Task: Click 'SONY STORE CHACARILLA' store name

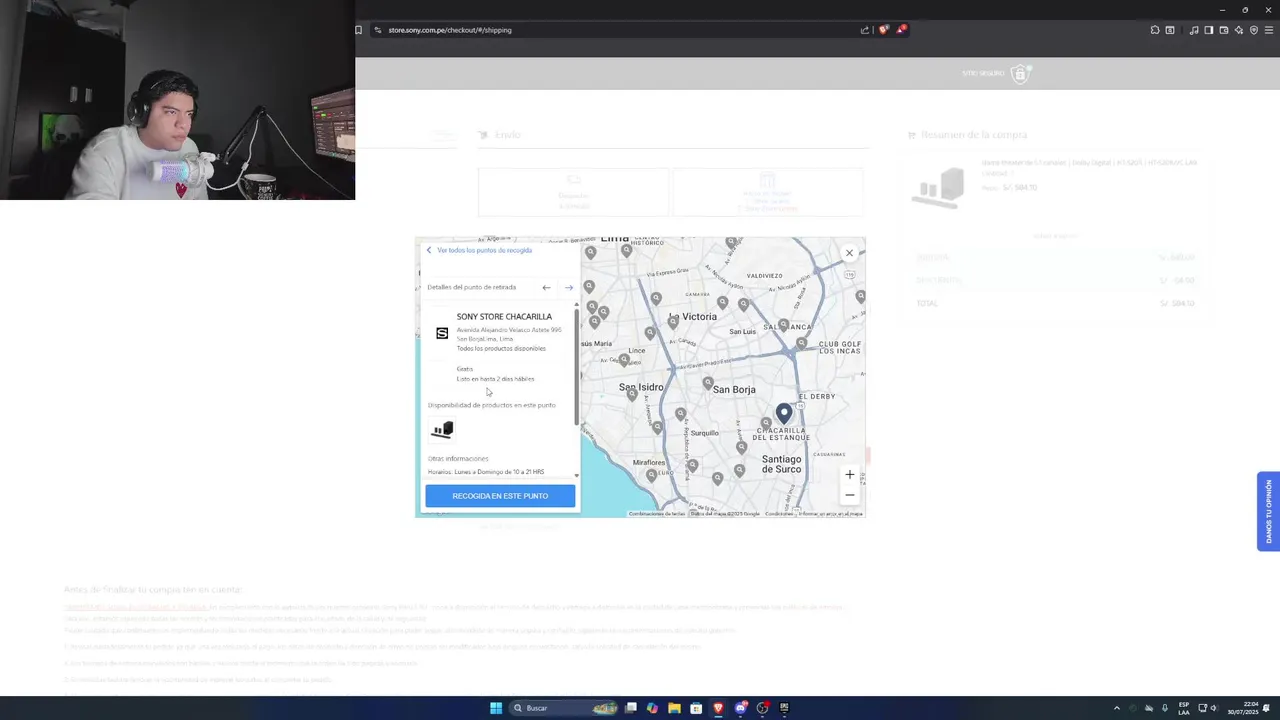Action: (x=504, y=317)
